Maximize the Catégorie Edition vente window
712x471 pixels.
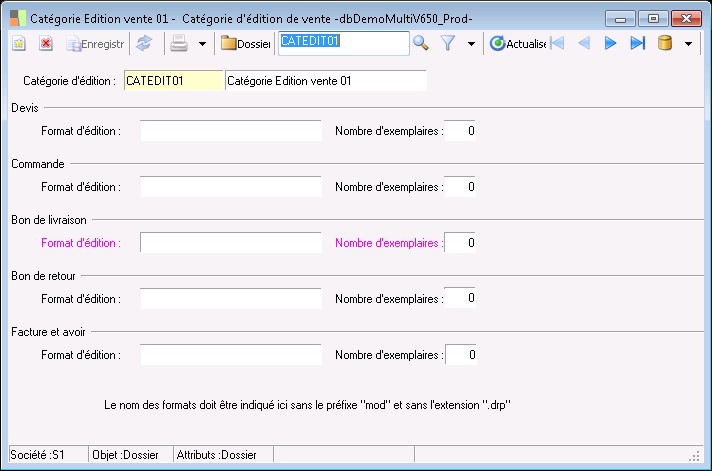click(x=653, y=19)
